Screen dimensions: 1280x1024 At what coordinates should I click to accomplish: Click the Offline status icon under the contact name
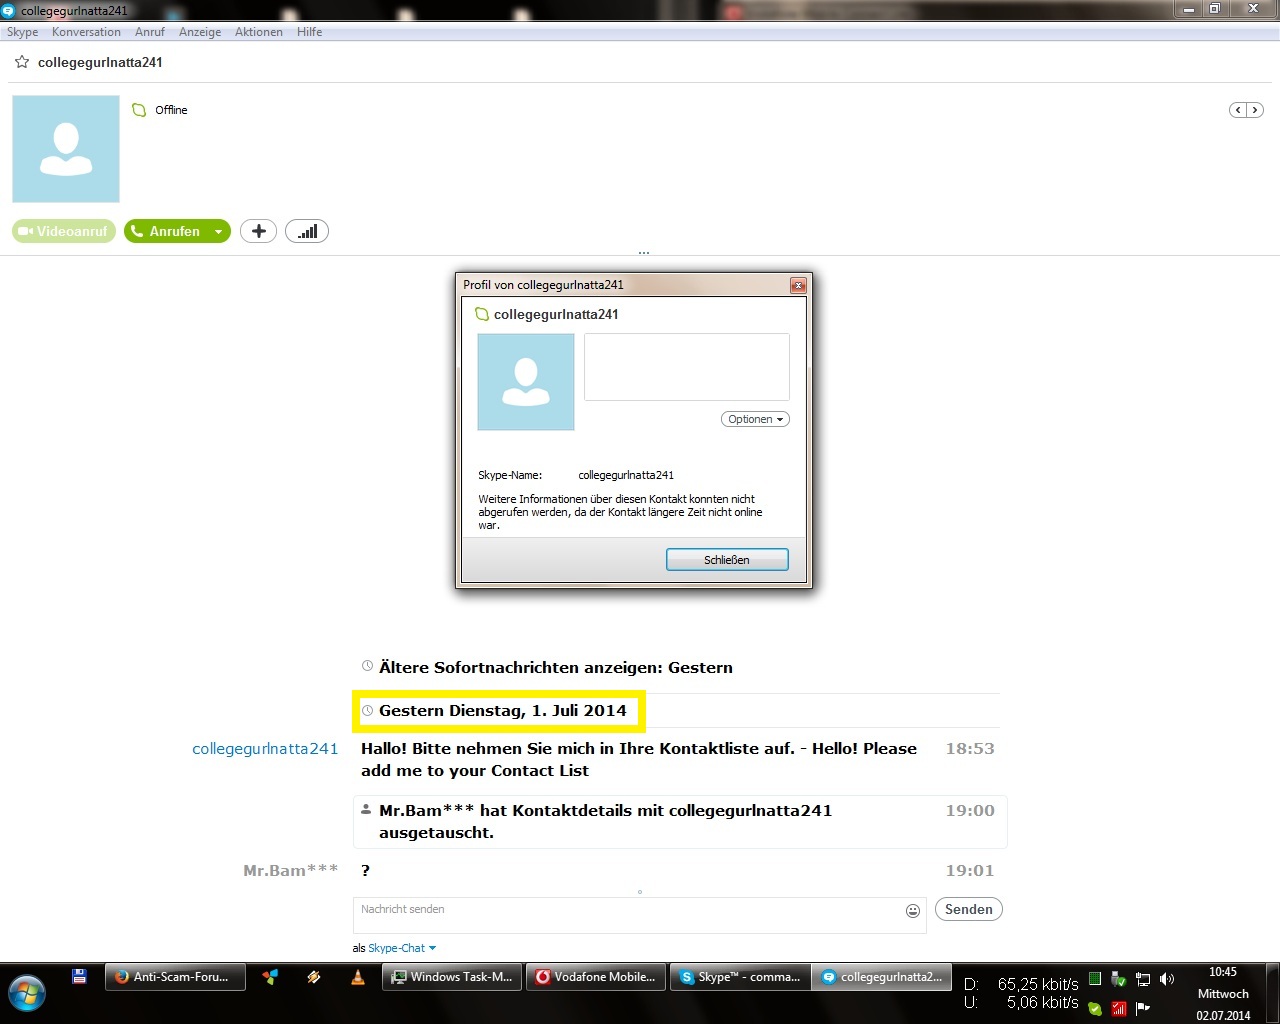139,110
